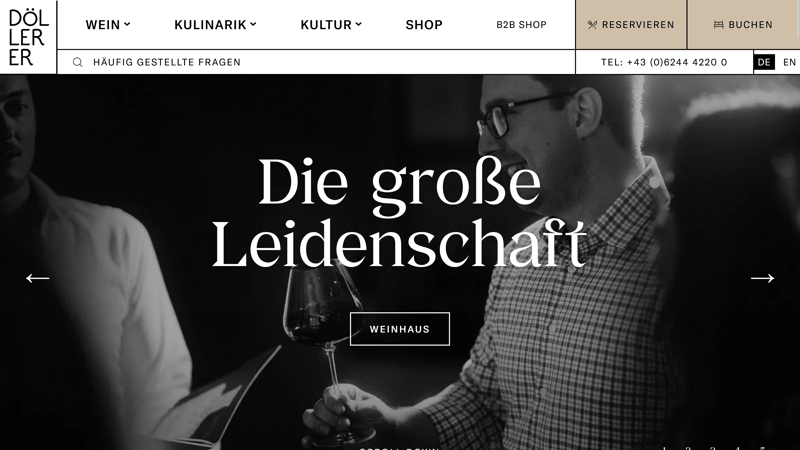Click the Weinhaus button
Viewport: 800px width, 450px height.
400,329
